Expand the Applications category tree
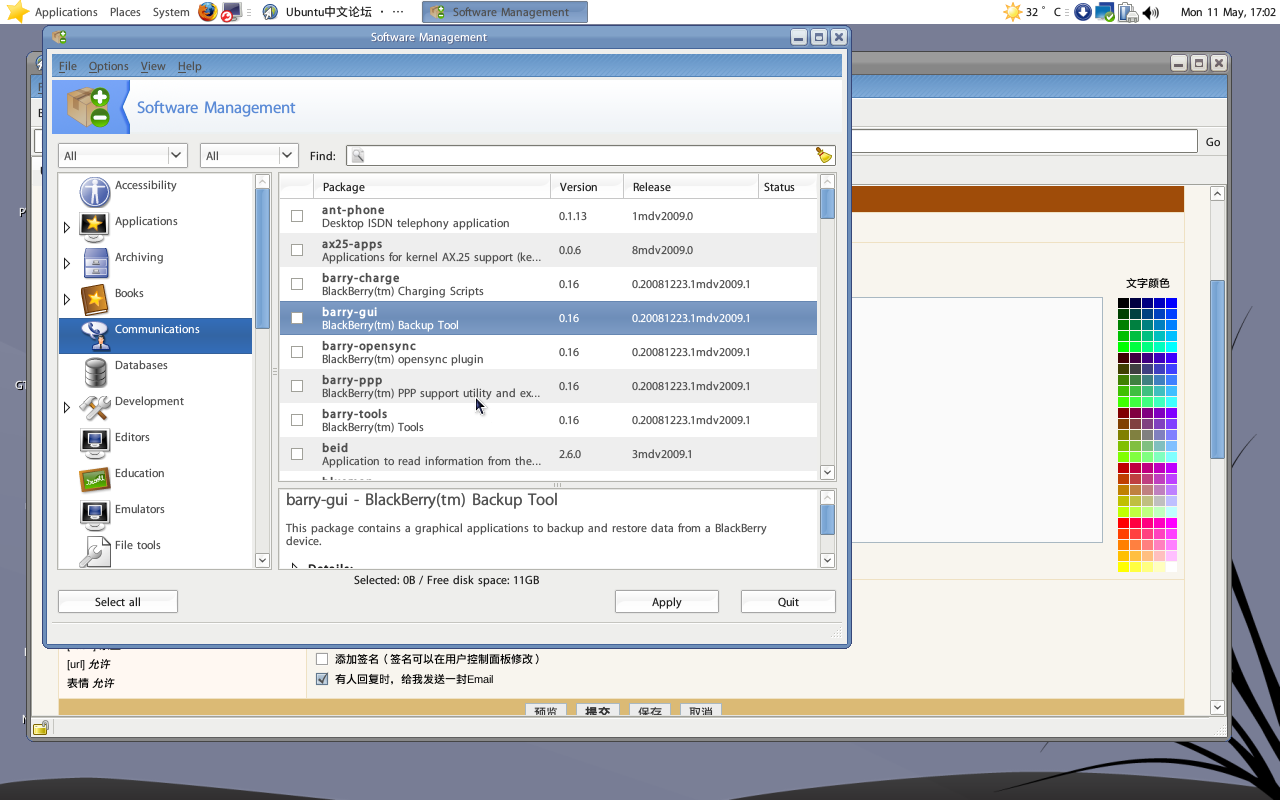This screenshot has height=800, width=1280. pyautogui.click(x=67, y=228)
